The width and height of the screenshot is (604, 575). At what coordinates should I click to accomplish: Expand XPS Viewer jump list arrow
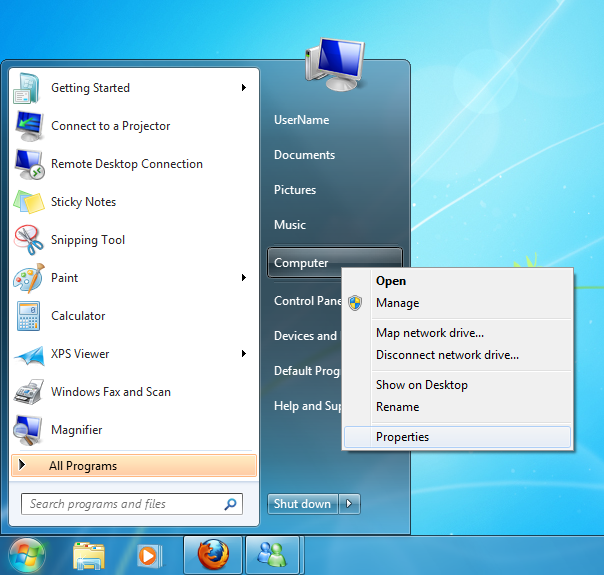click(243, 354)
